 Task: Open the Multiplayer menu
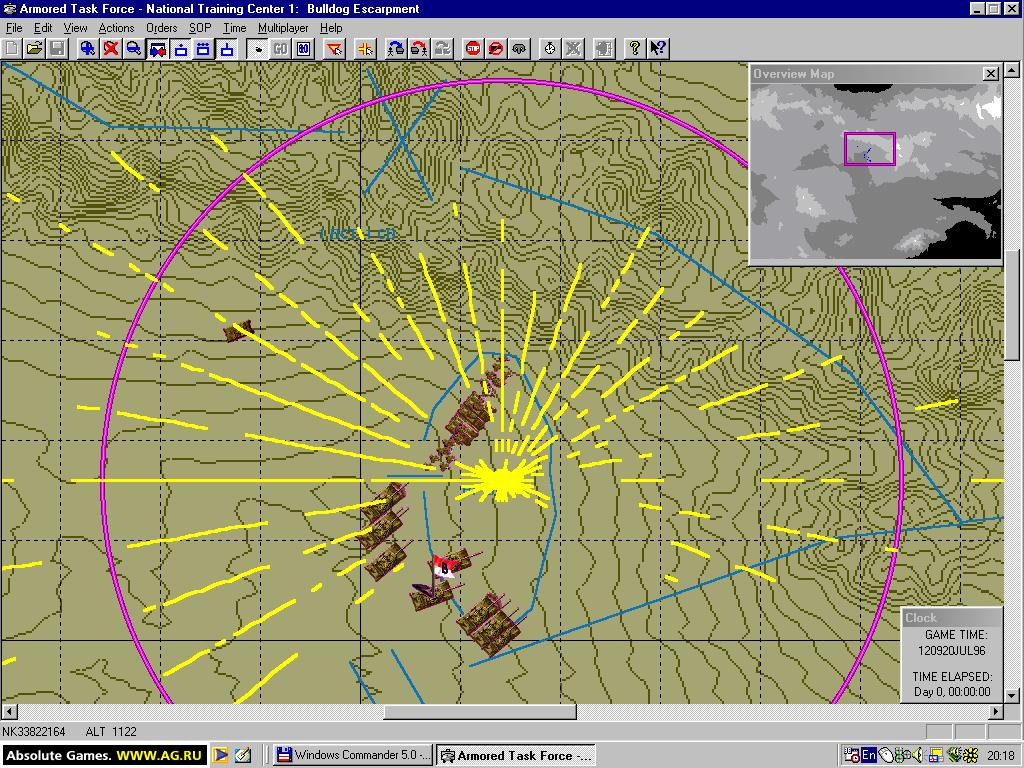[x=283, y=28]
